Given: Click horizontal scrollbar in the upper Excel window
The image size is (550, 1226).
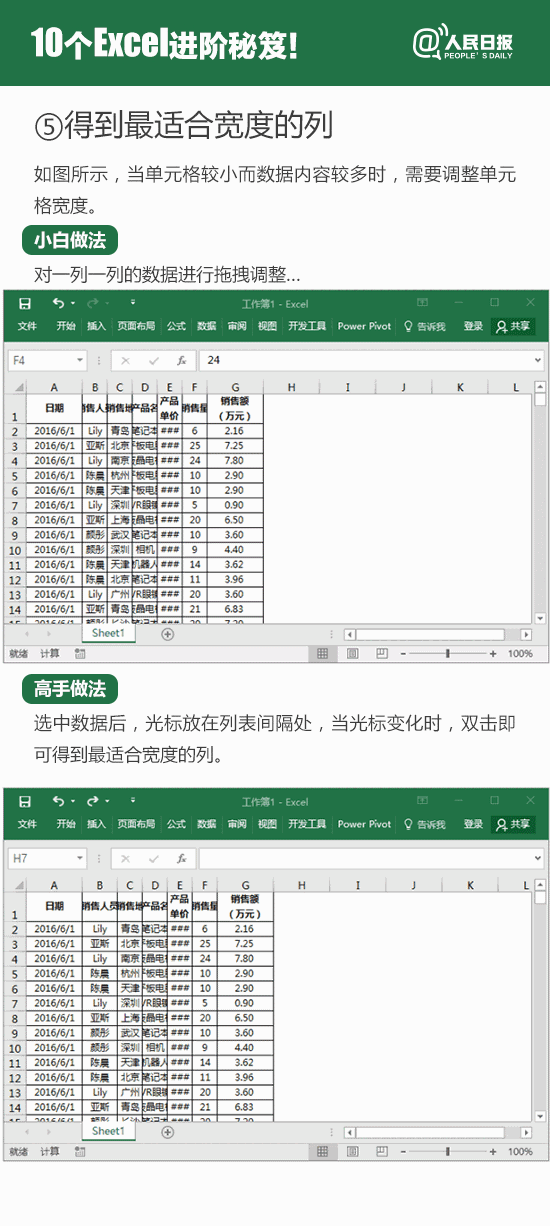Looking at the screenshot, I should click(438, 634).
